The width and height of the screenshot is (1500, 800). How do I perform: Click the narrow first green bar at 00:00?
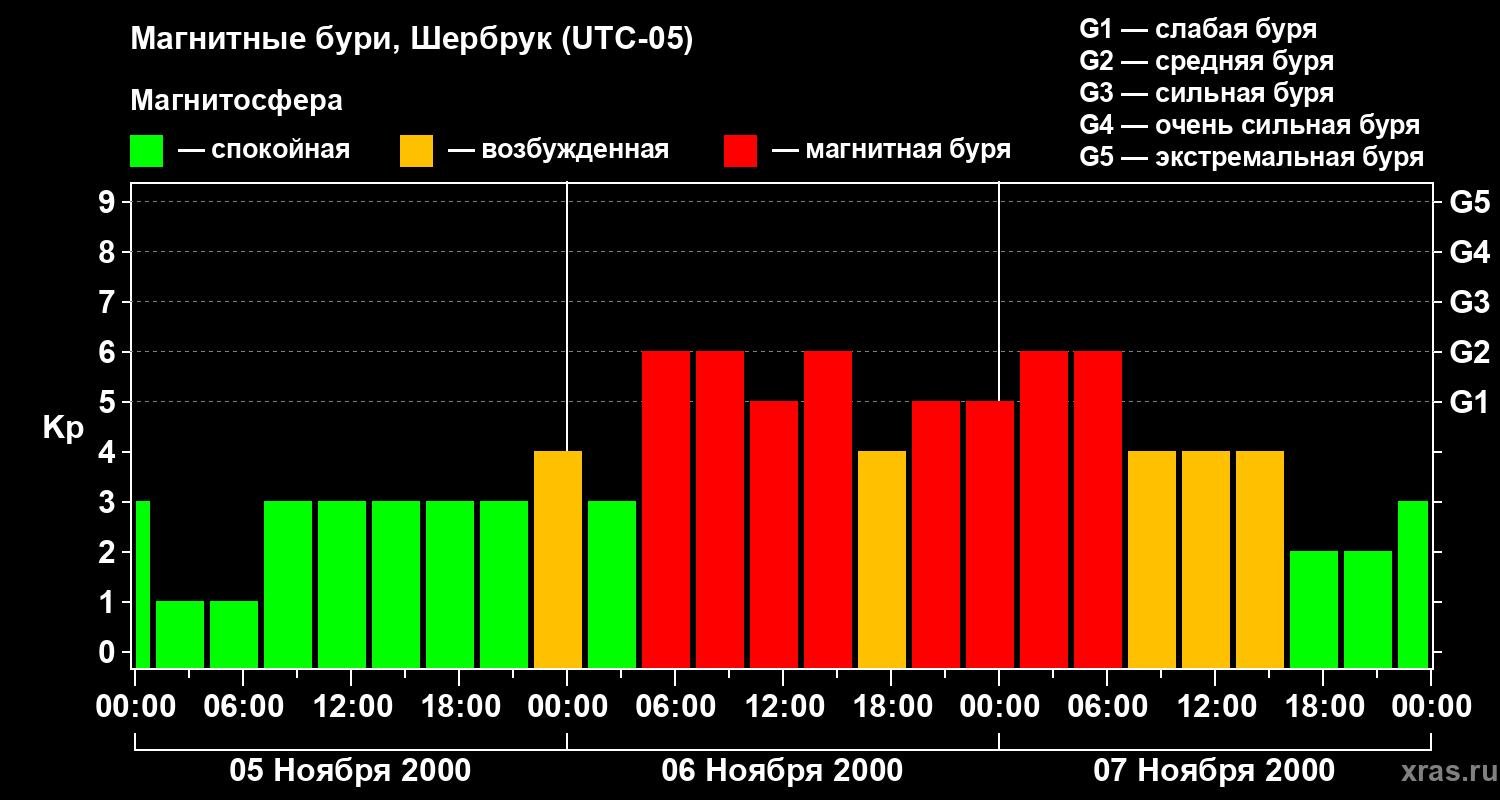coord(142,584)
